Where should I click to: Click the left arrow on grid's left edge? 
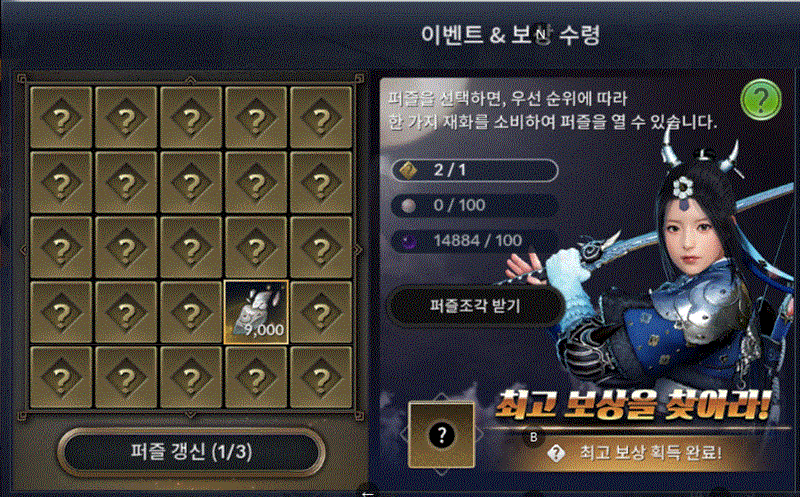coord(24,250)
